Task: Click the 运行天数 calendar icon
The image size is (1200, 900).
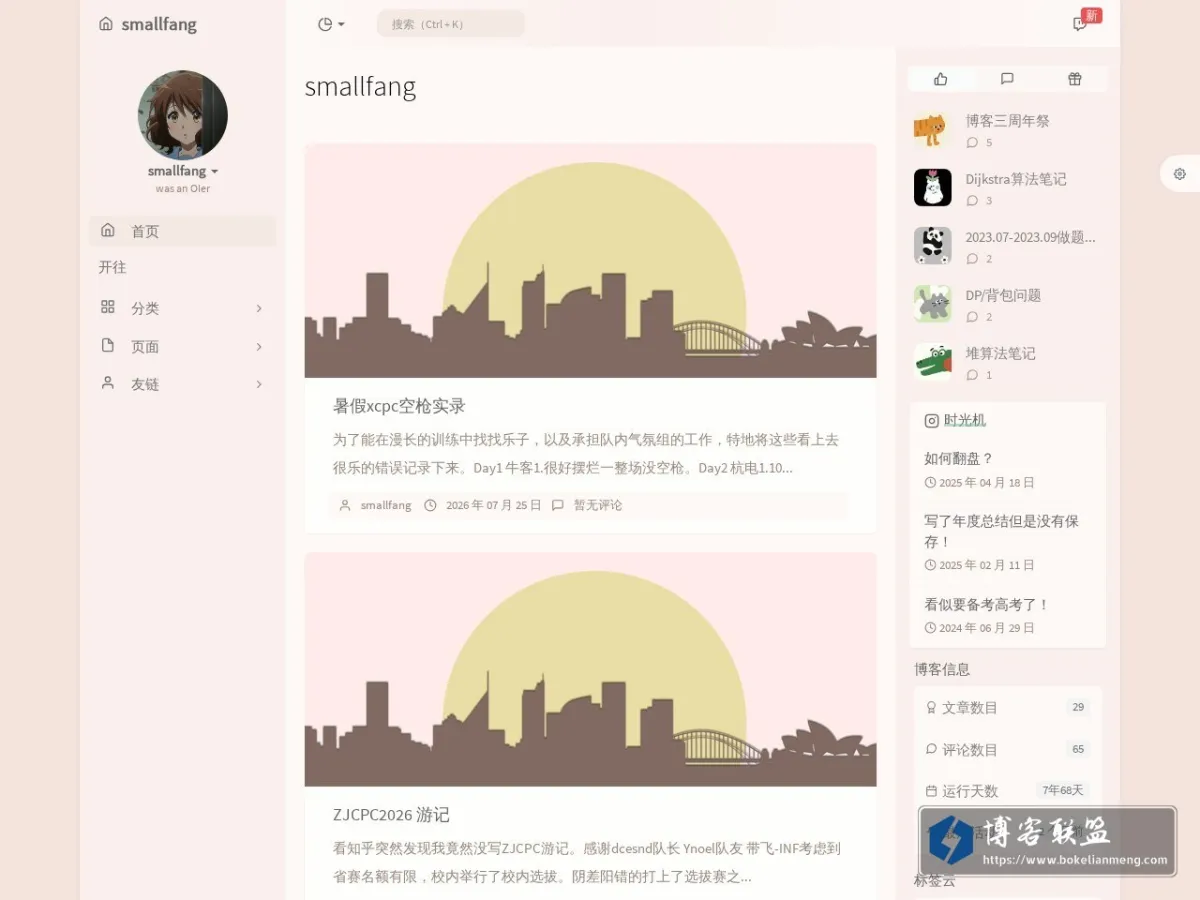Action: tap(932, 791)
